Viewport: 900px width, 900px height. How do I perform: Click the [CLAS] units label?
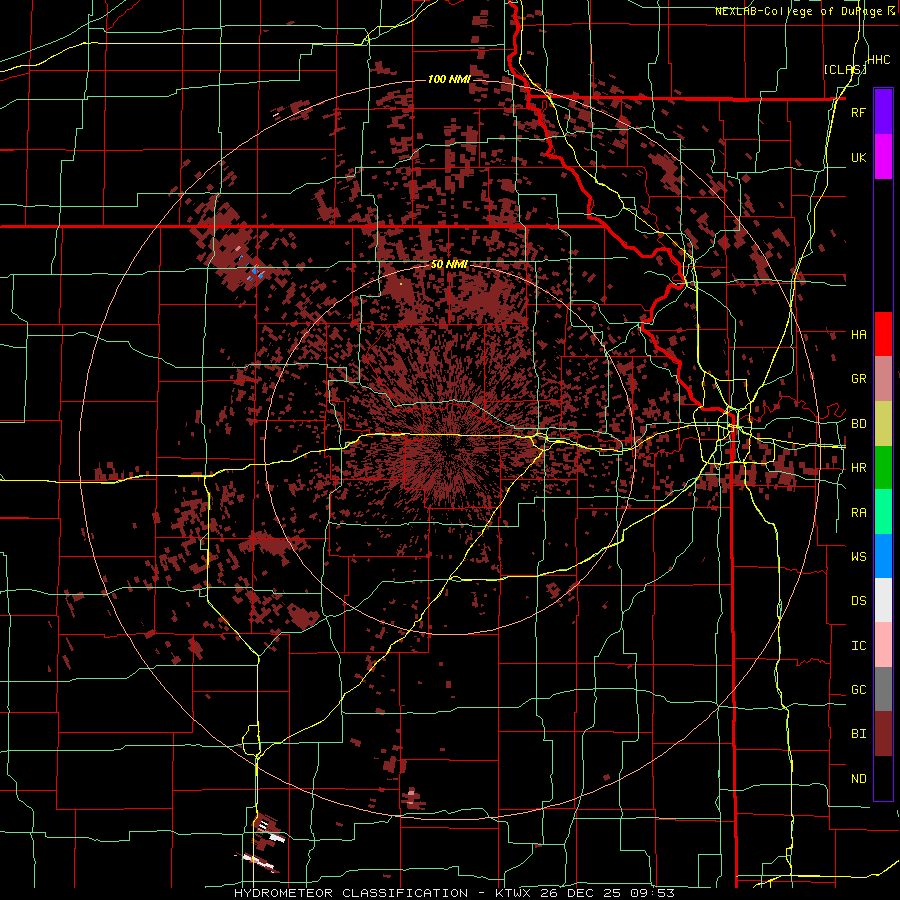point(845,69)
